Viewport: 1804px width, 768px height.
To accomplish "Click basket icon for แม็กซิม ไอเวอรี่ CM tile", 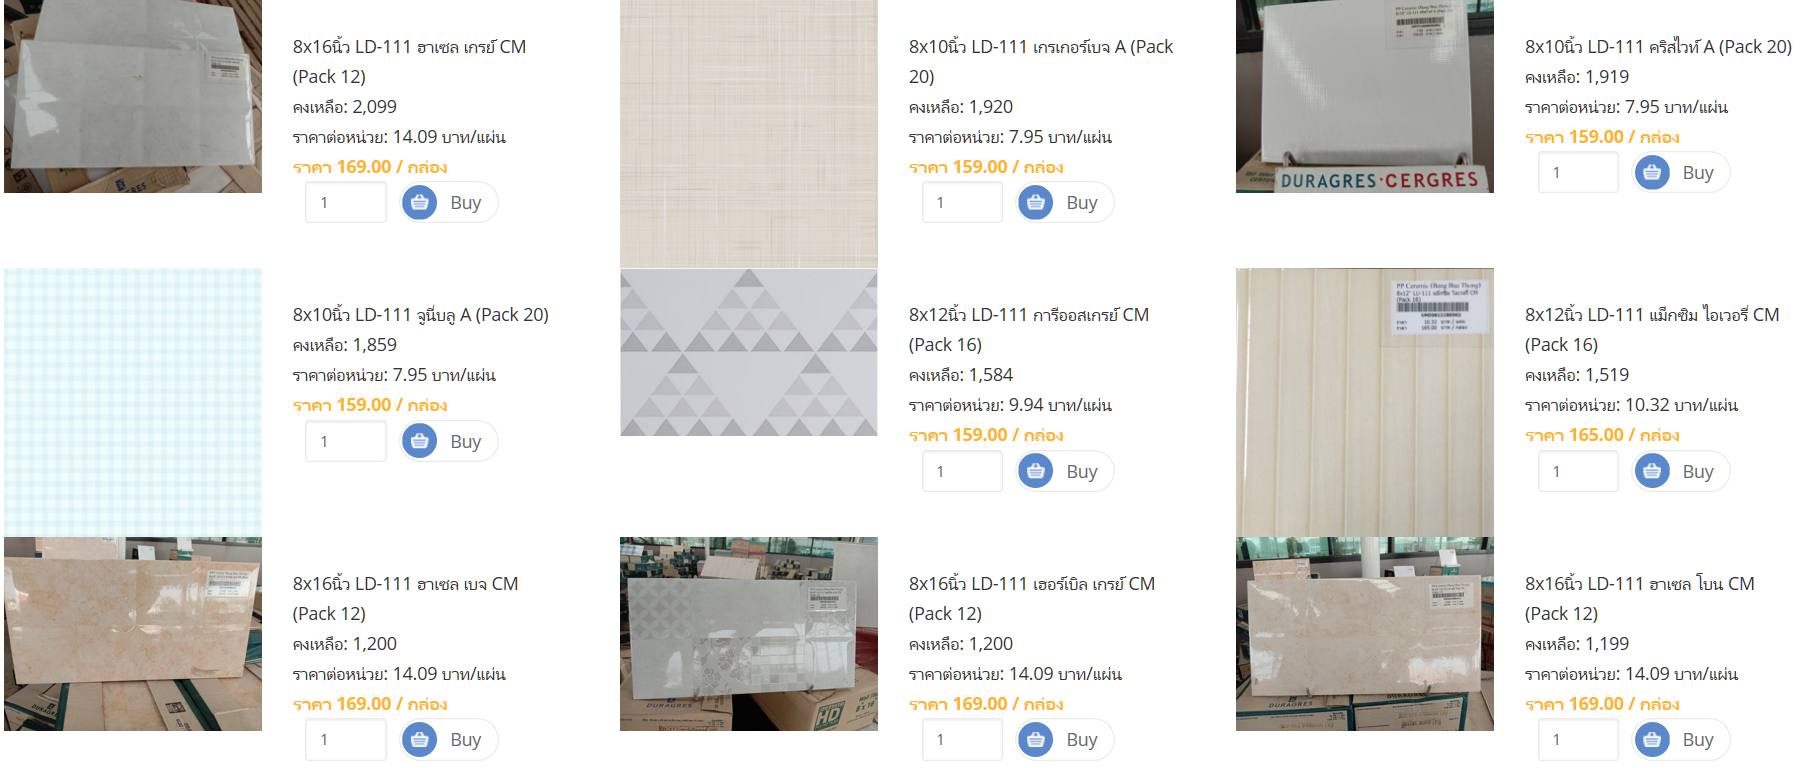I will (x=1652, y=471).
